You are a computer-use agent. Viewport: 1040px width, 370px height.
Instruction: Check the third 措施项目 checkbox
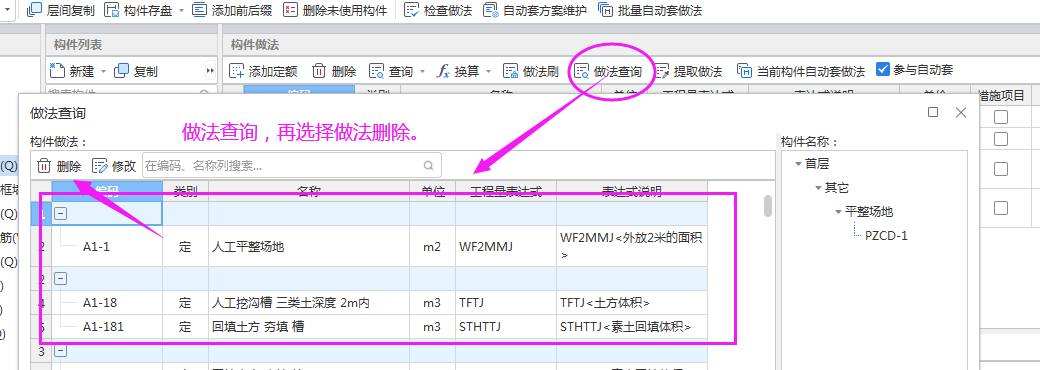point(1001,169)
